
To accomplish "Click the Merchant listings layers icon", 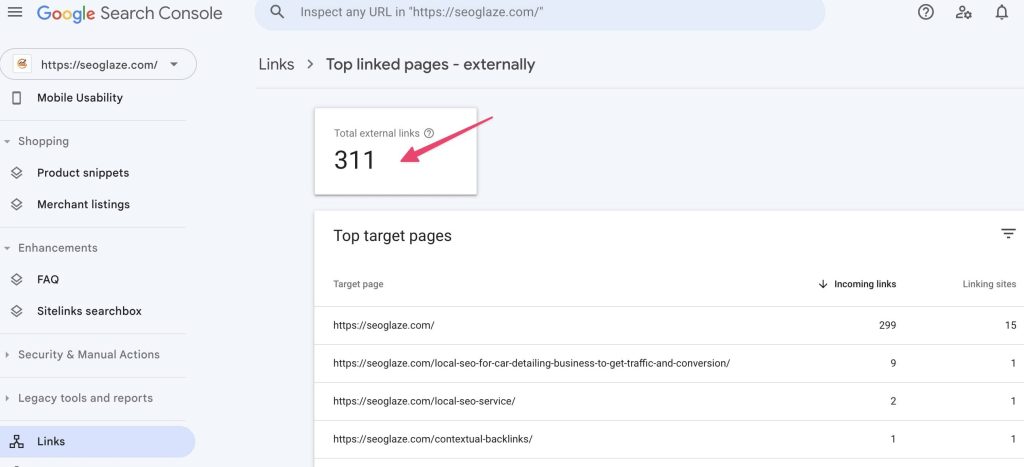I will pyautogui.click(x=17, y=204).
